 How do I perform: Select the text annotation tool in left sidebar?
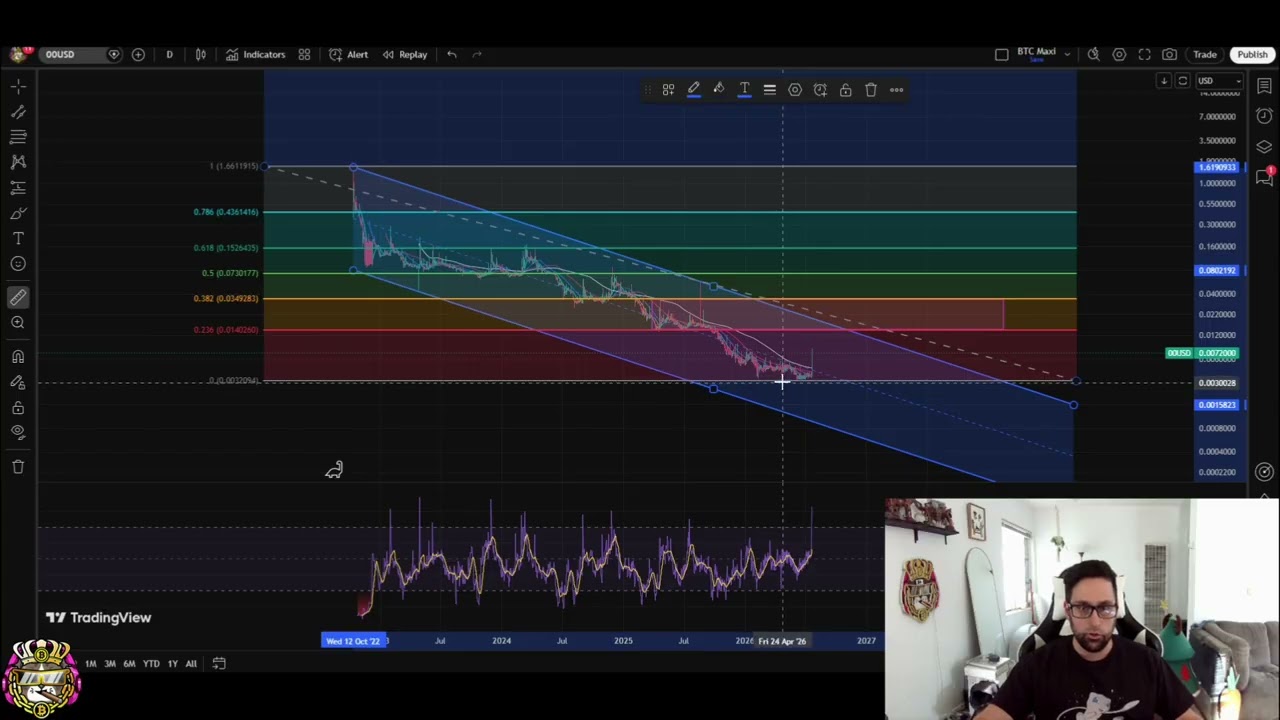click(x=18, y=238)
